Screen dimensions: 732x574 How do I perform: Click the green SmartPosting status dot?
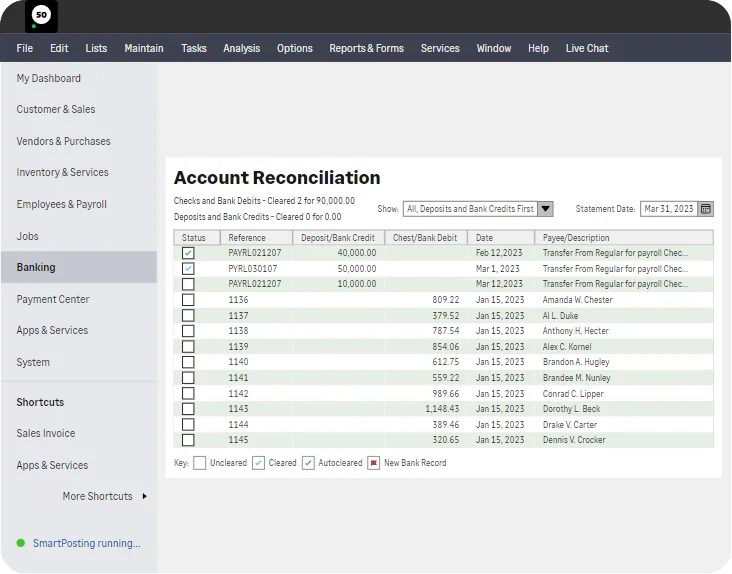21,543
